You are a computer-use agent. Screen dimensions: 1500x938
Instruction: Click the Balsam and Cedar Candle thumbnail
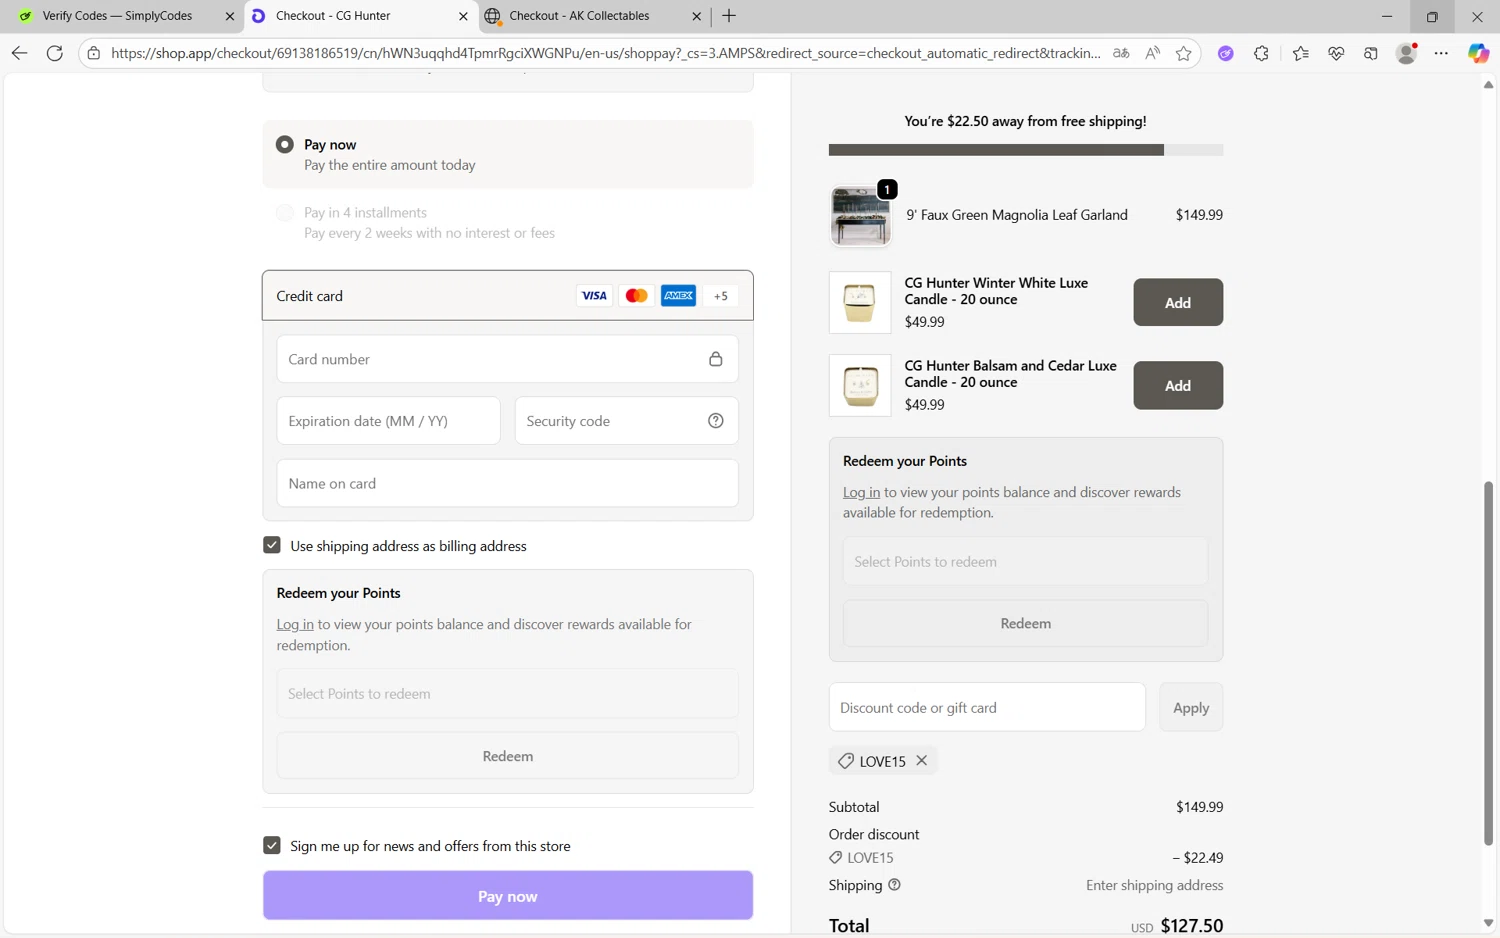tap(860, 386)
